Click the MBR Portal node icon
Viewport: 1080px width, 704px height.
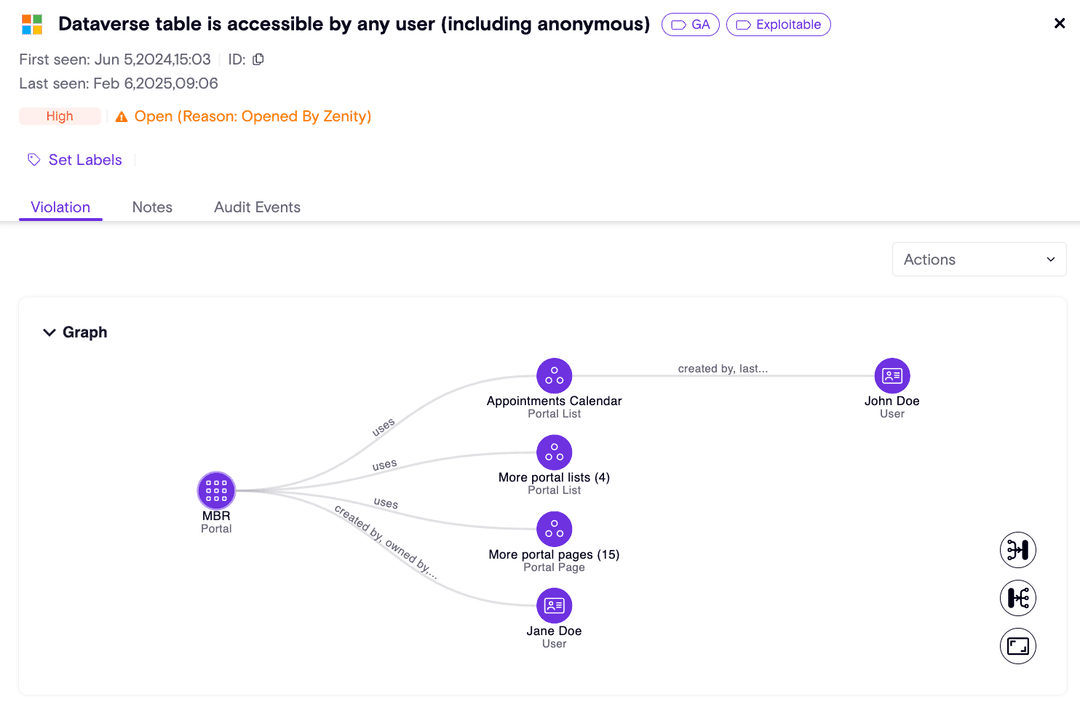pos(216,490)
